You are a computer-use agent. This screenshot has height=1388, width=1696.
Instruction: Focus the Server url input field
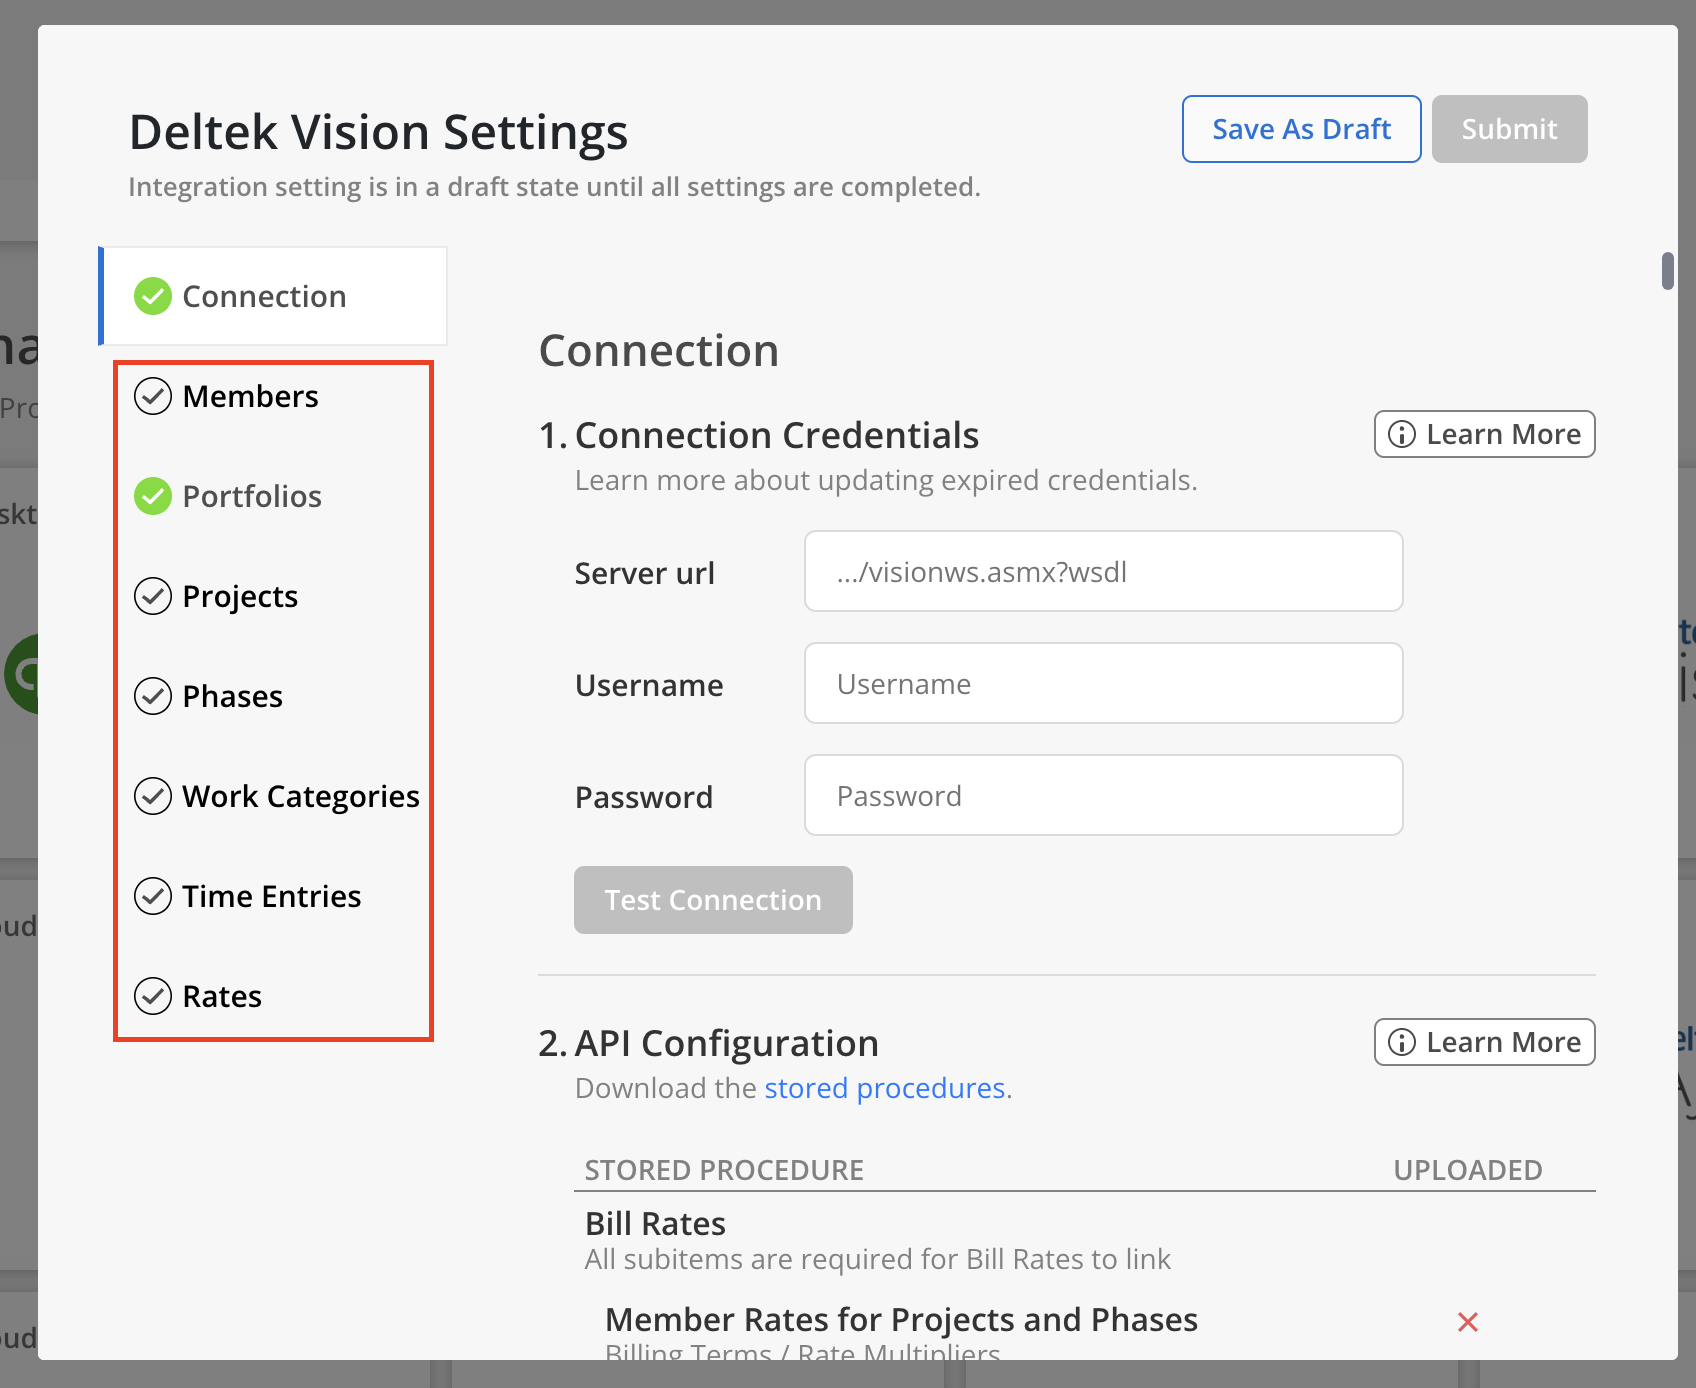tap(1103, 572)
